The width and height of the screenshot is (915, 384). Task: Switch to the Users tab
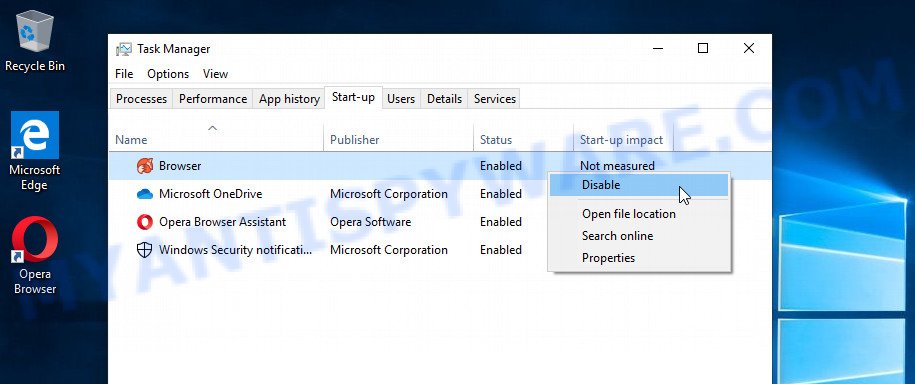point(401,99)
